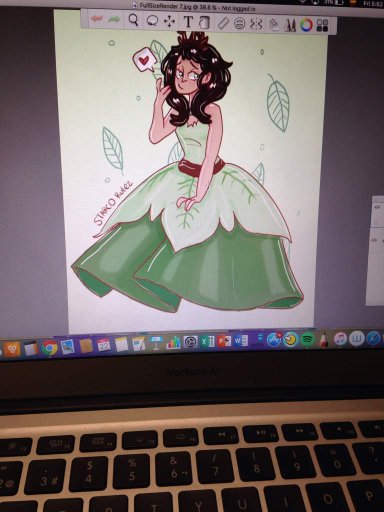Open the App Store from the Dock

pos(273,340)
